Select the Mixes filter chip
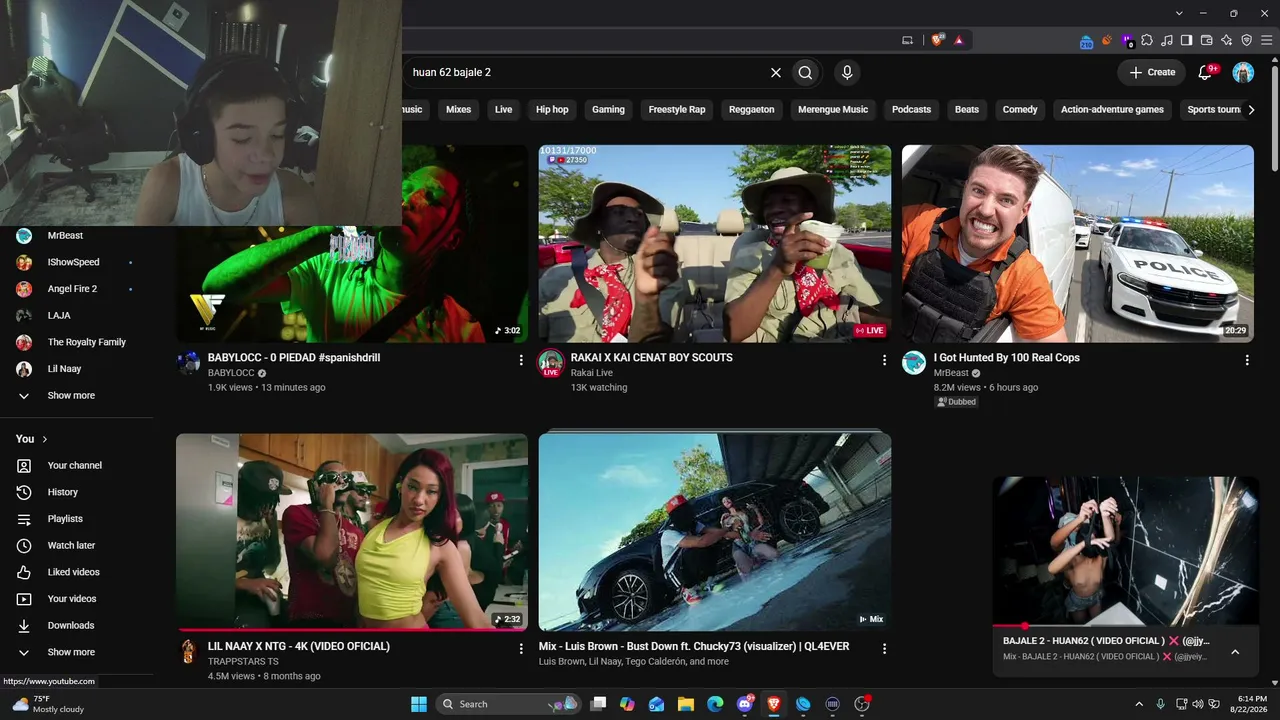The image size is (1280, 720). click(458, 109)
